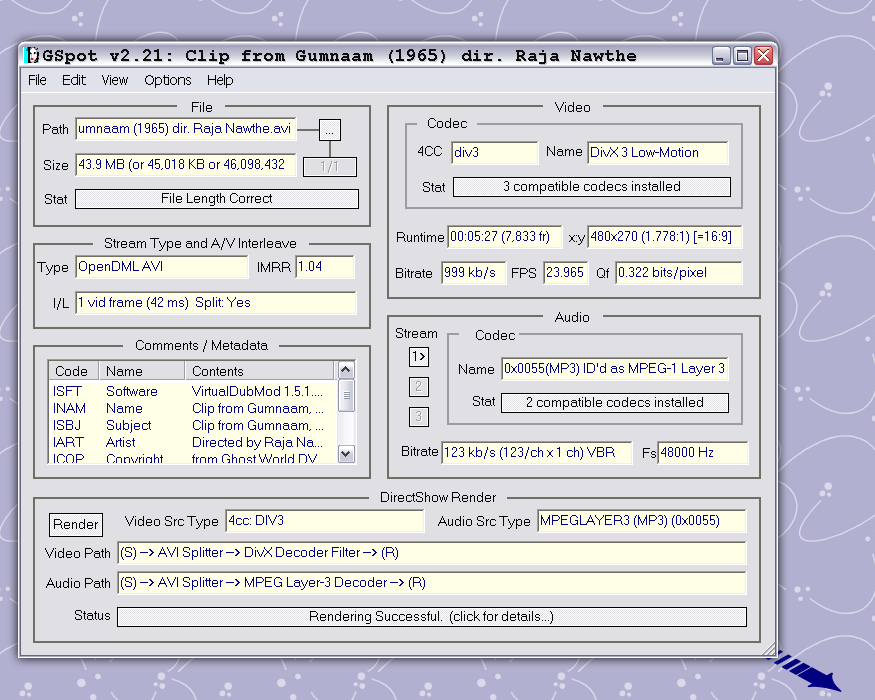Select audio stream 3 button
The height and width of the screenshot is (700, 875).
(419, 416)
